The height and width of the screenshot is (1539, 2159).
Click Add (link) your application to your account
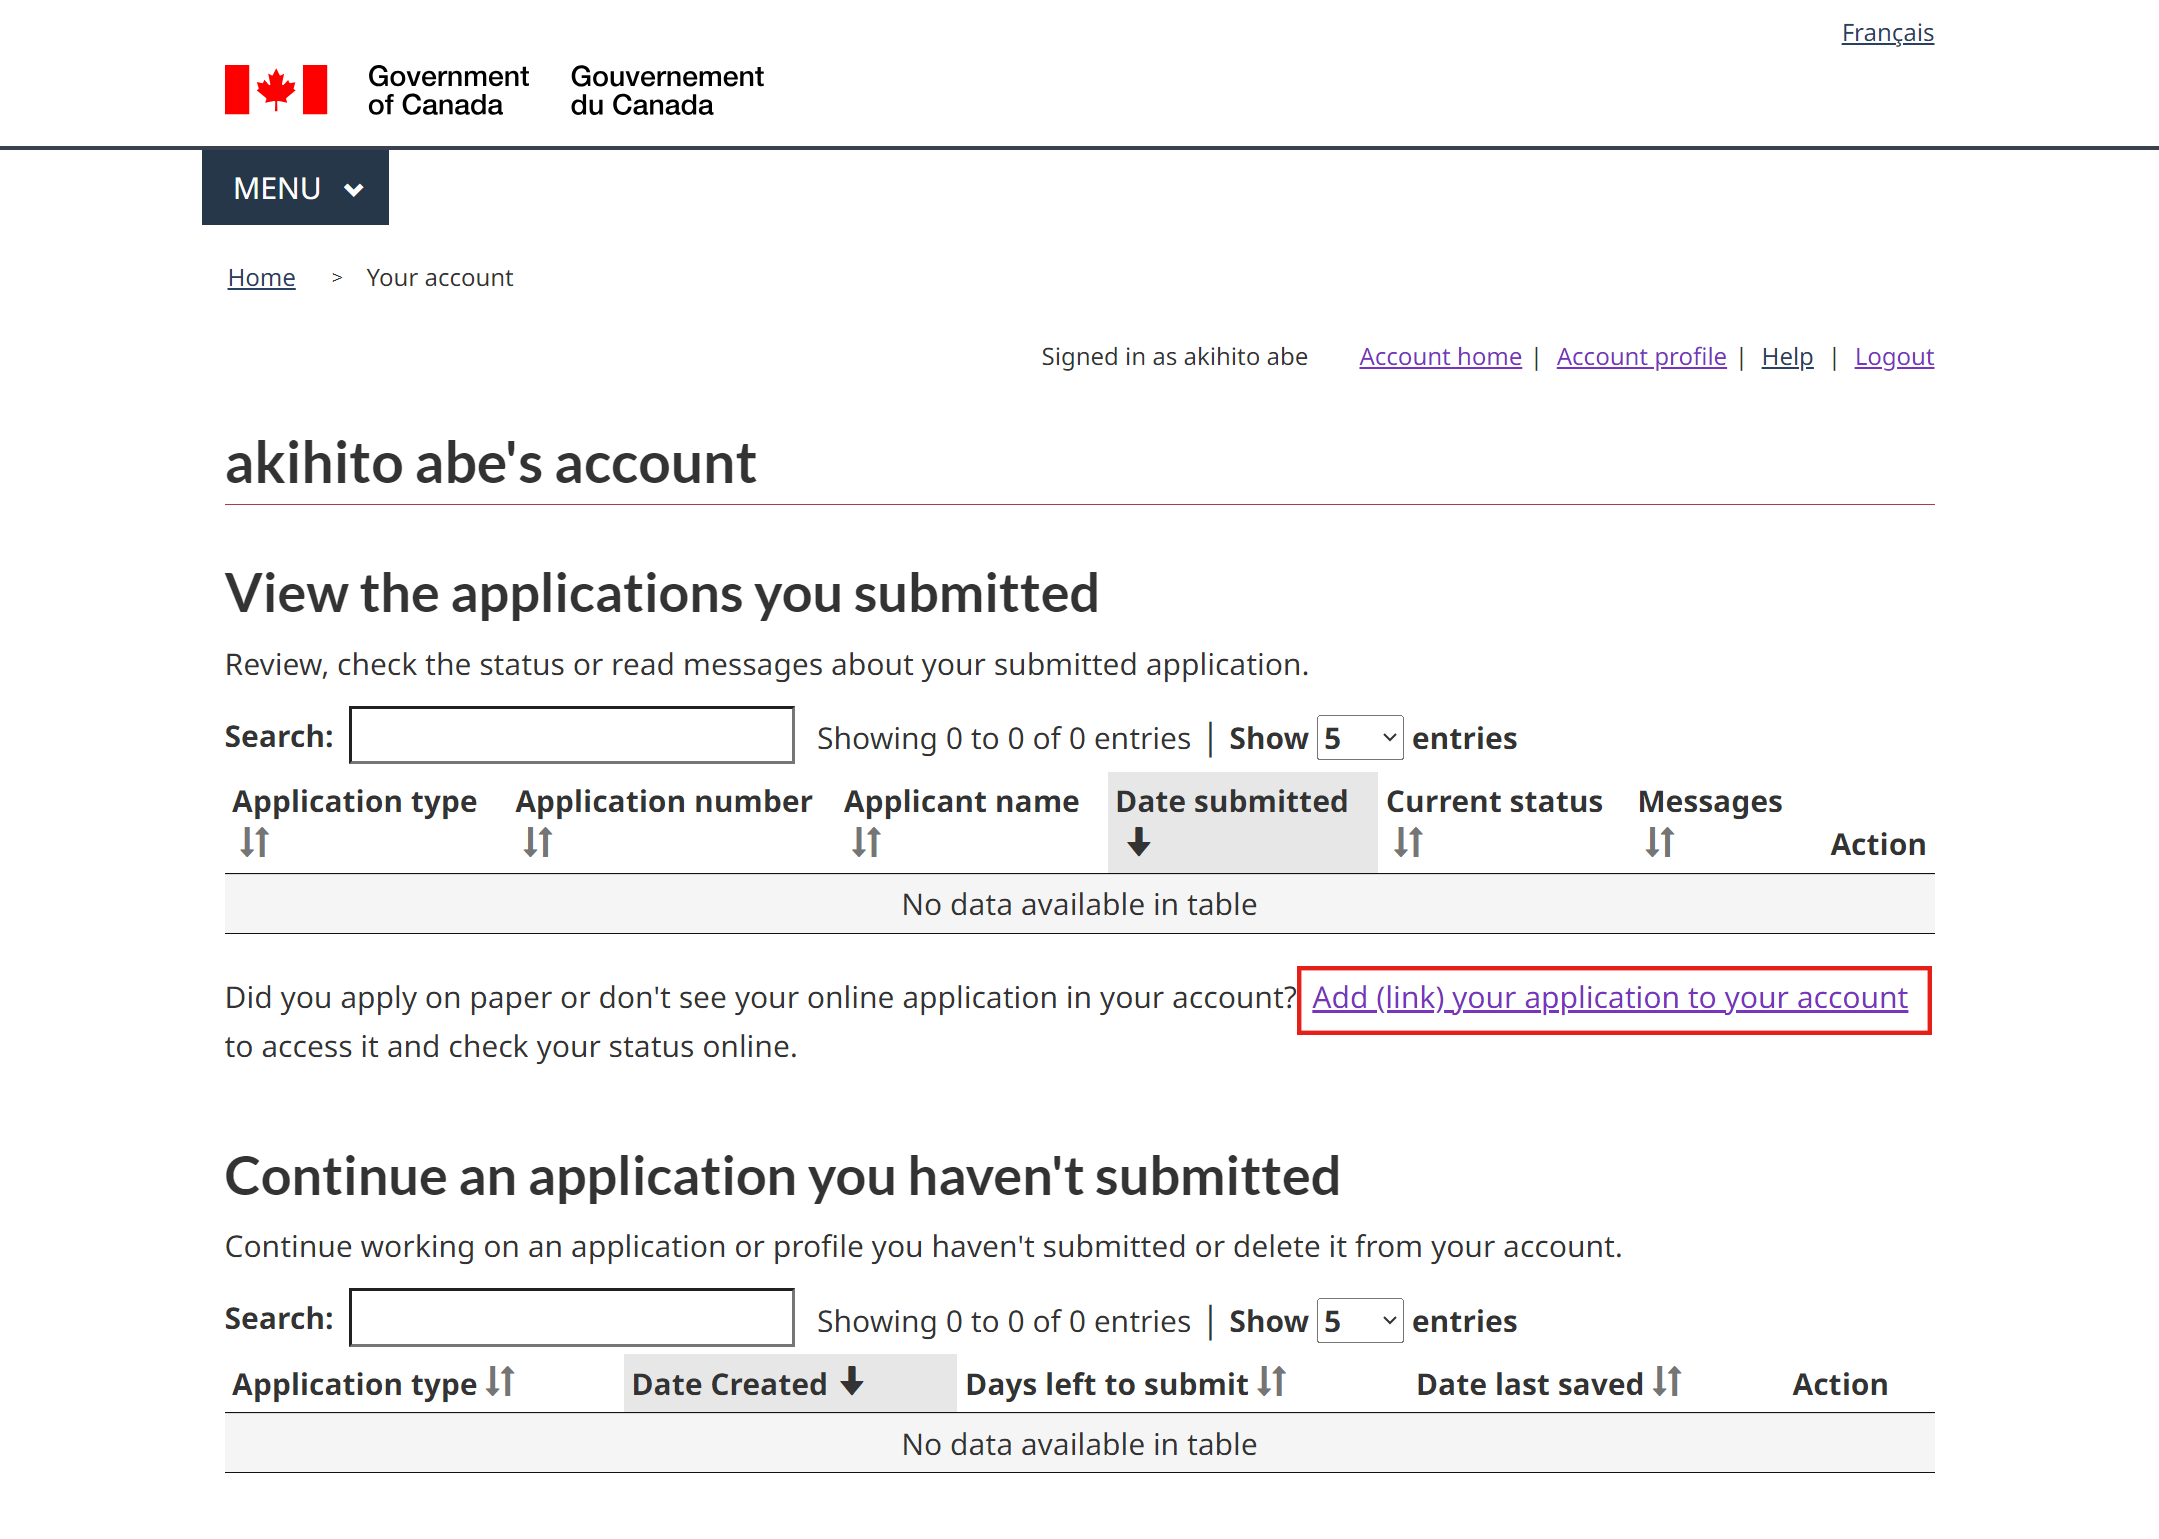coord(1610,998)
